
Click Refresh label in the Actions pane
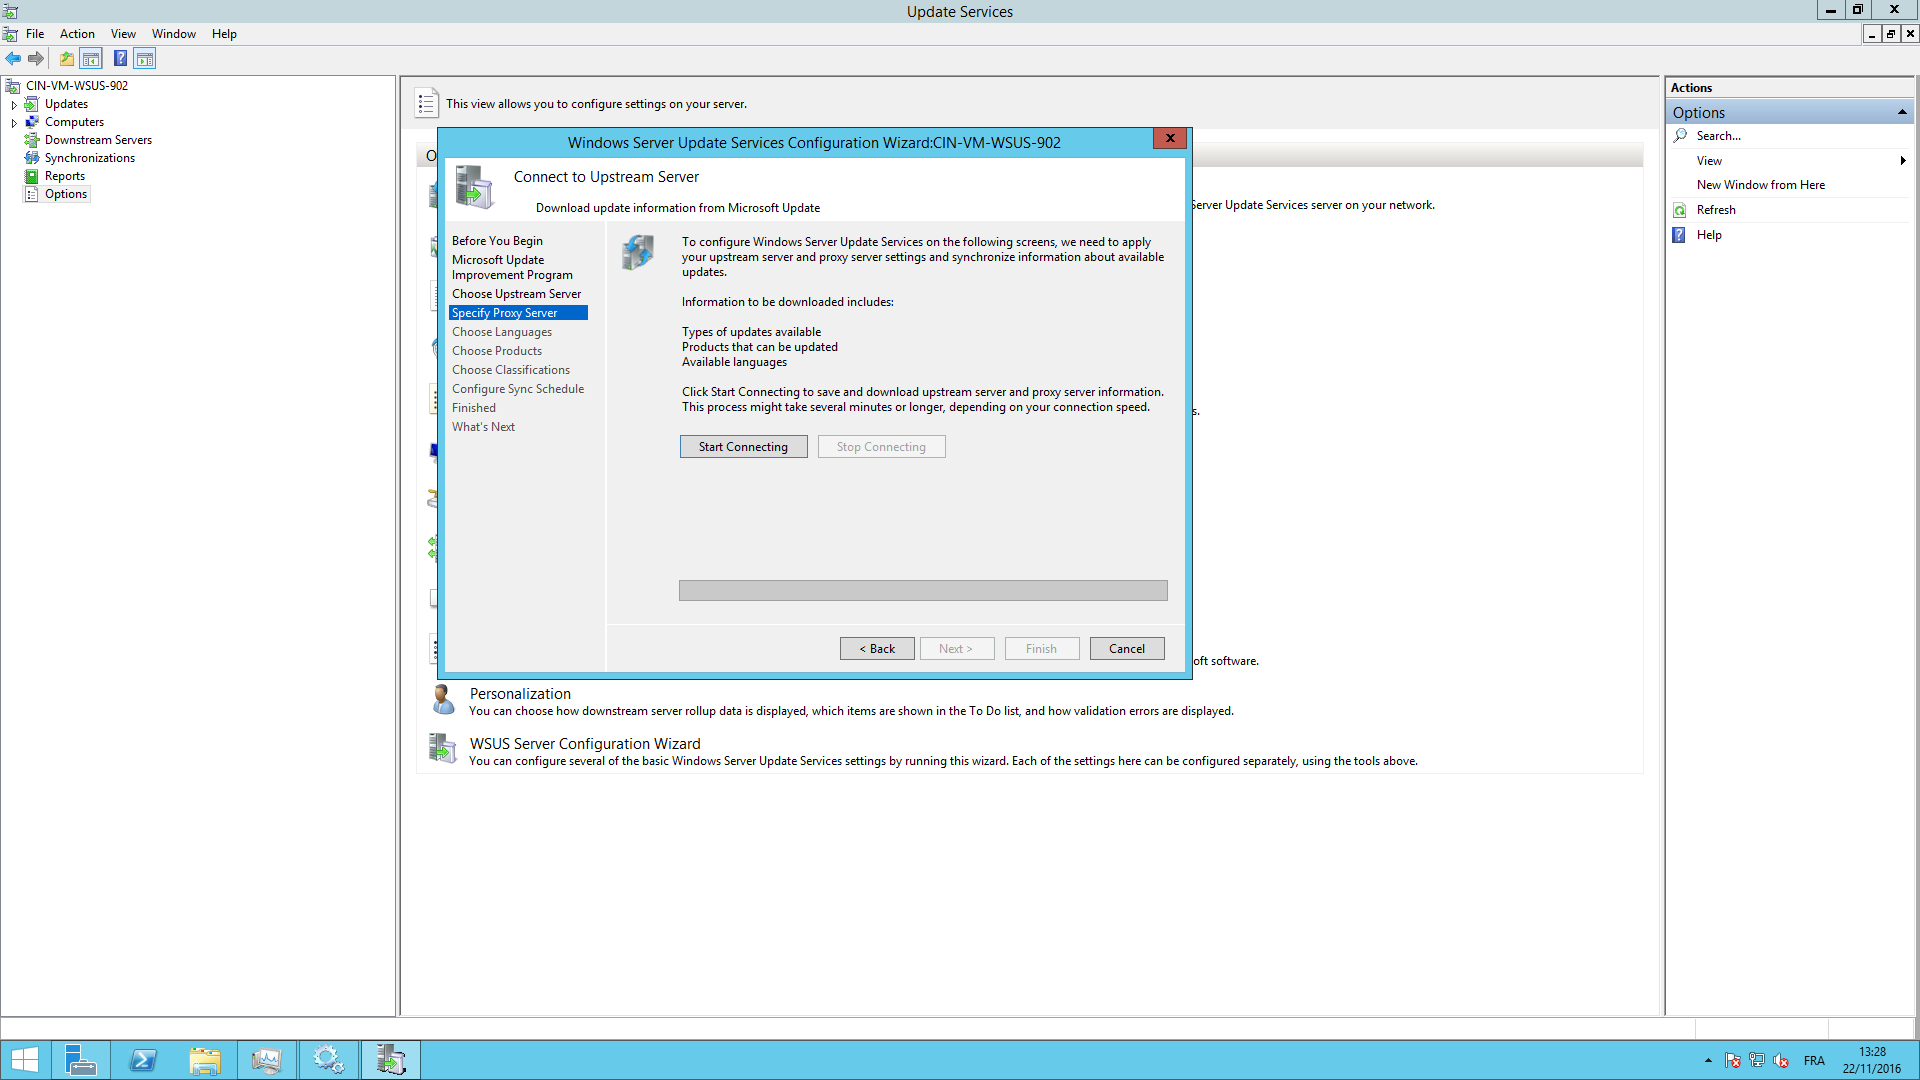coord(1716,210)
